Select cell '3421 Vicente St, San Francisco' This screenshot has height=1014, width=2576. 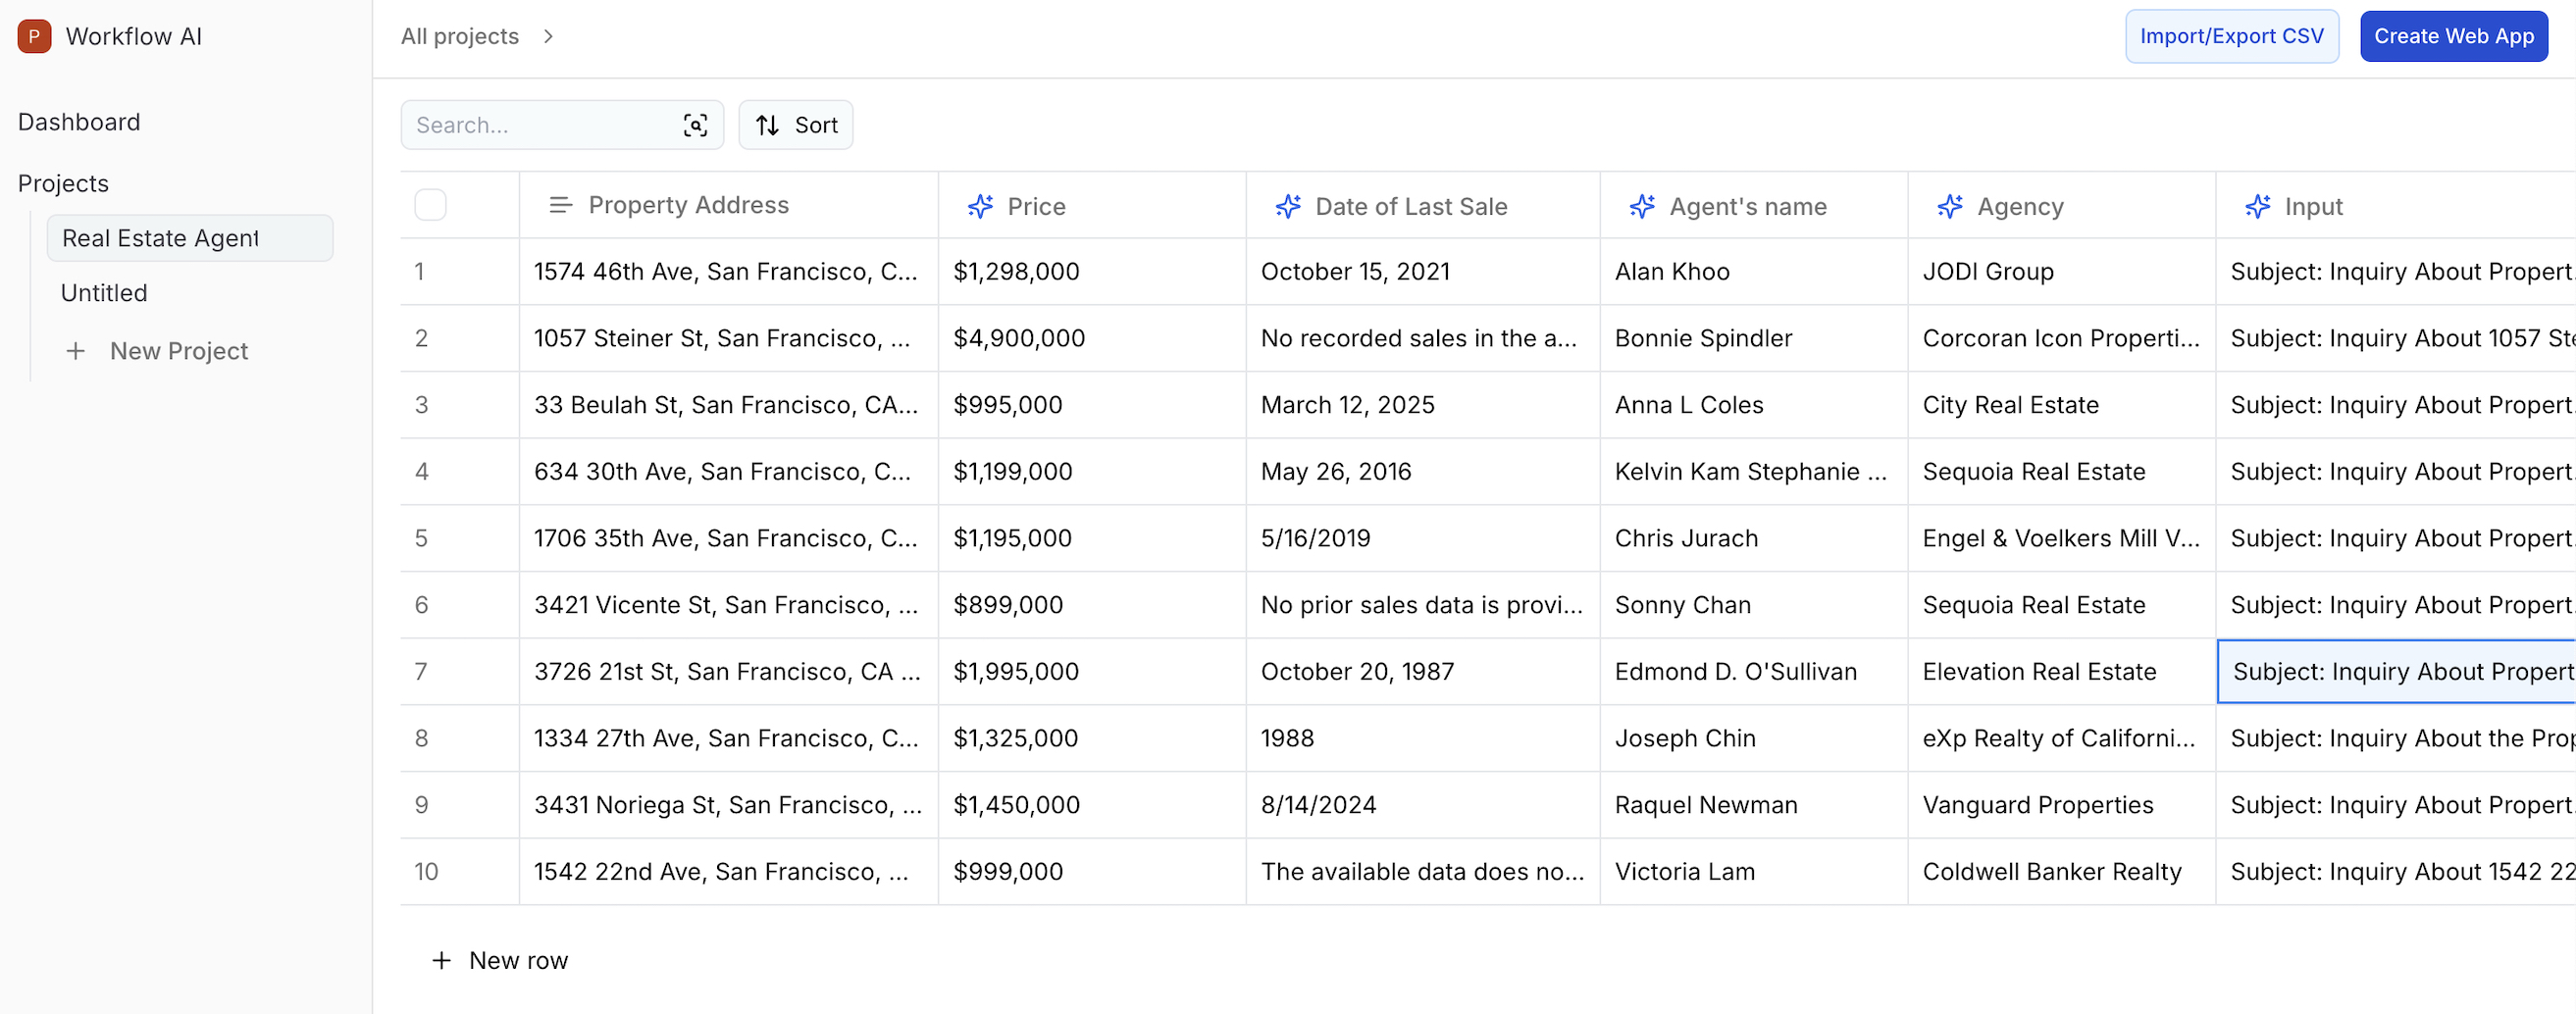(729, 605)
